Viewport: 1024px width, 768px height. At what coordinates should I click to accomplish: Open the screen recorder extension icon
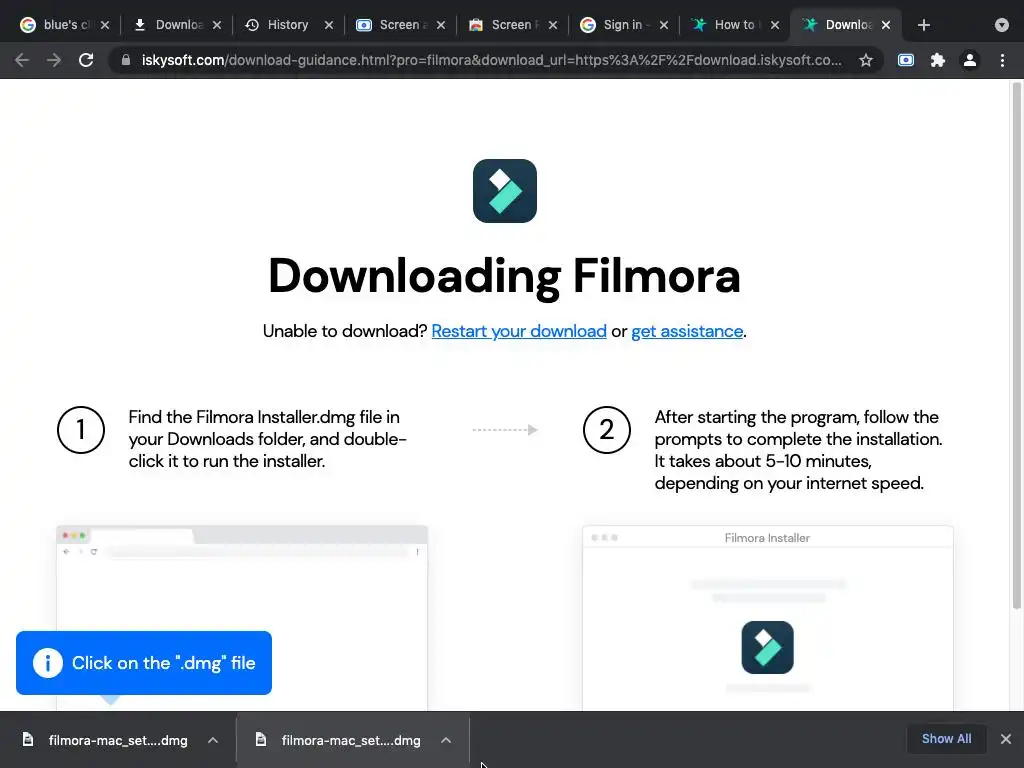point(906,60)
